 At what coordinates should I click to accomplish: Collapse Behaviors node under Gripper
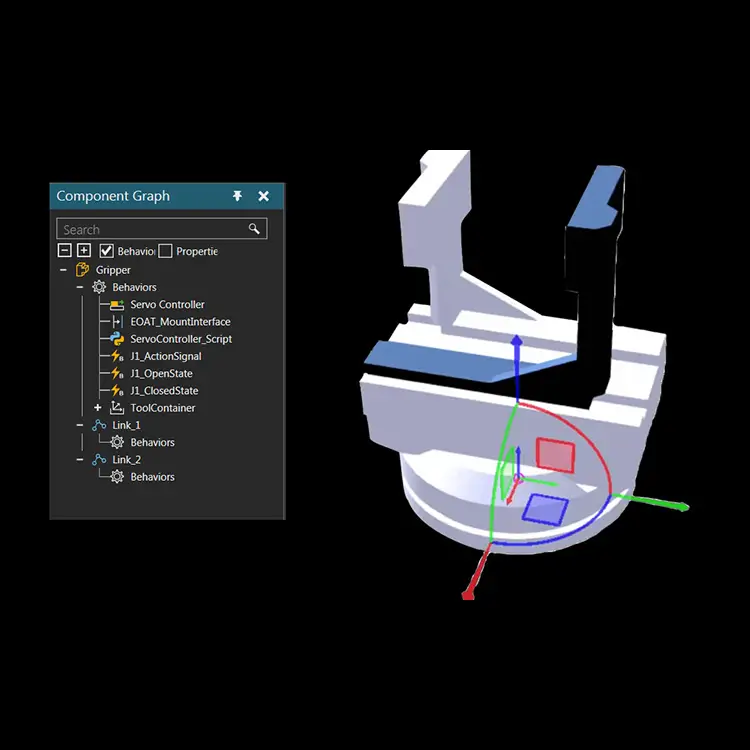click(80, 287)
